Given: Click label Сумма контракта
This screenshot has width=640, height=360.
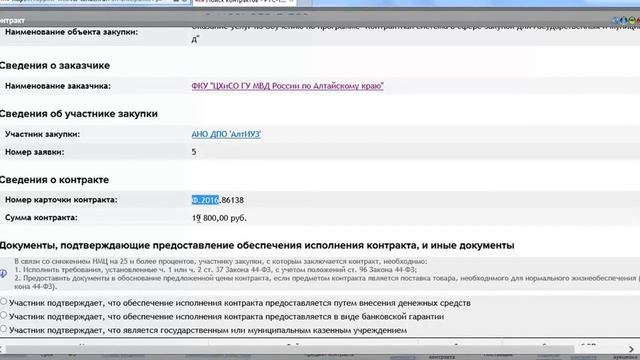Looking at the screenshot, I should [41, 218].
